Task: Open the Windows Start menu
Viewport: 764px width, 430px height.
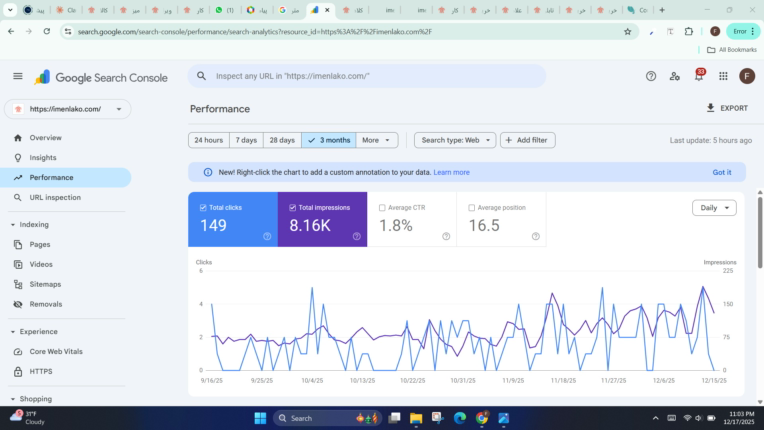Action: (260, 418)
